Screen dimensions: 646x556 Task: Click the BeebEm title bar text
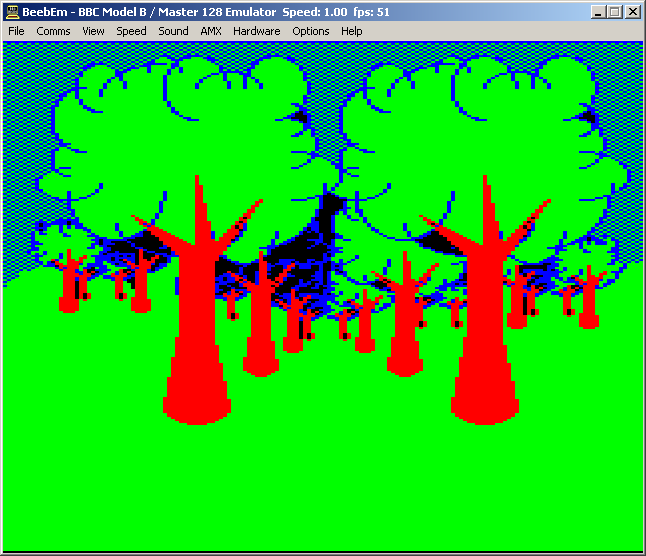200,12
